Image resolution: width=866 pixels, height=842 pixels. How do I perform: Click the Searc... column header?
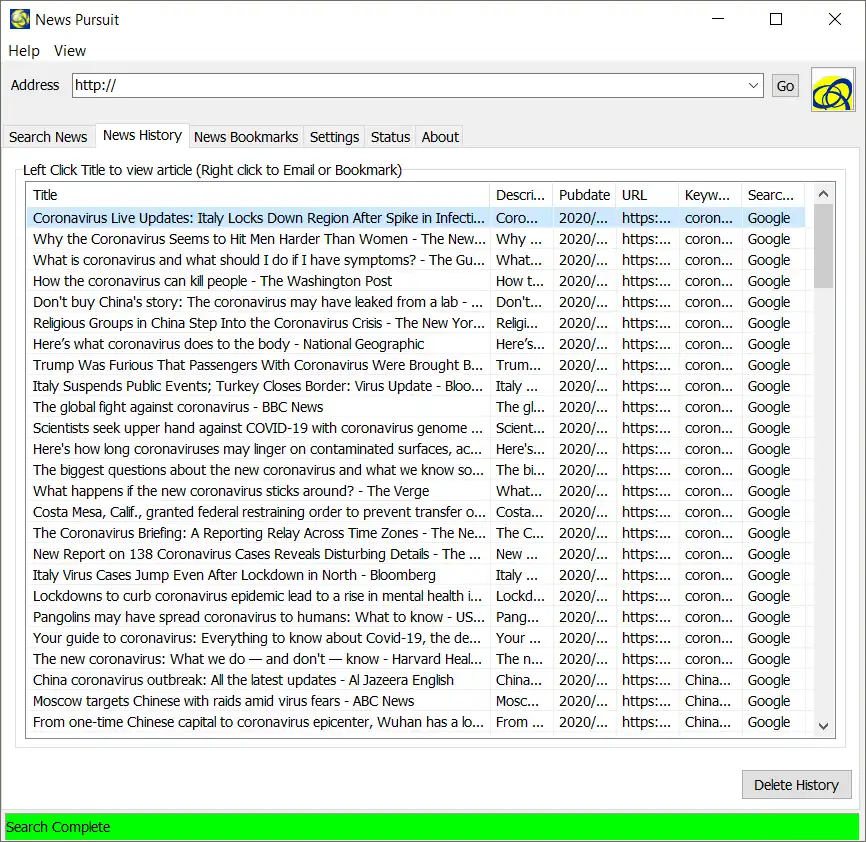(773, 195)
